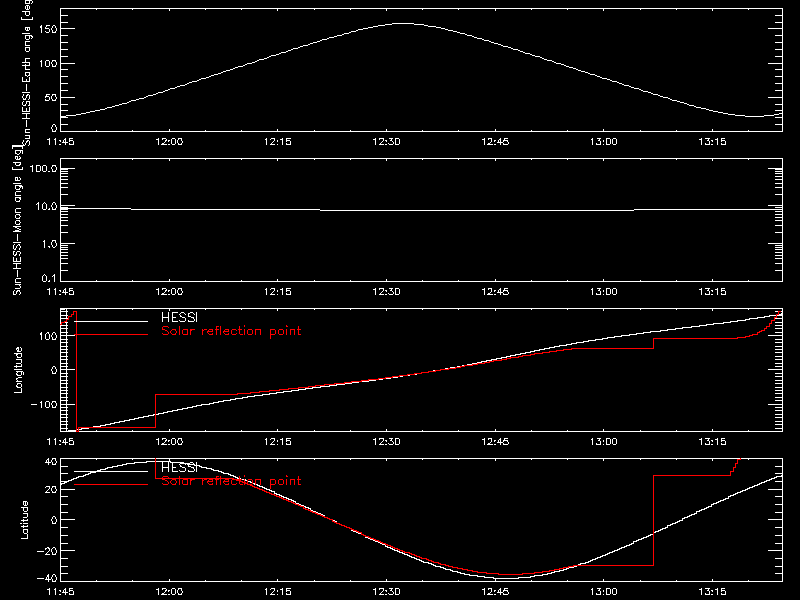Image resolution: width=800 pixels, height=600 pixels.
Task: Click 13:15 time label under Latitude plot
Action: pos(712,592)
